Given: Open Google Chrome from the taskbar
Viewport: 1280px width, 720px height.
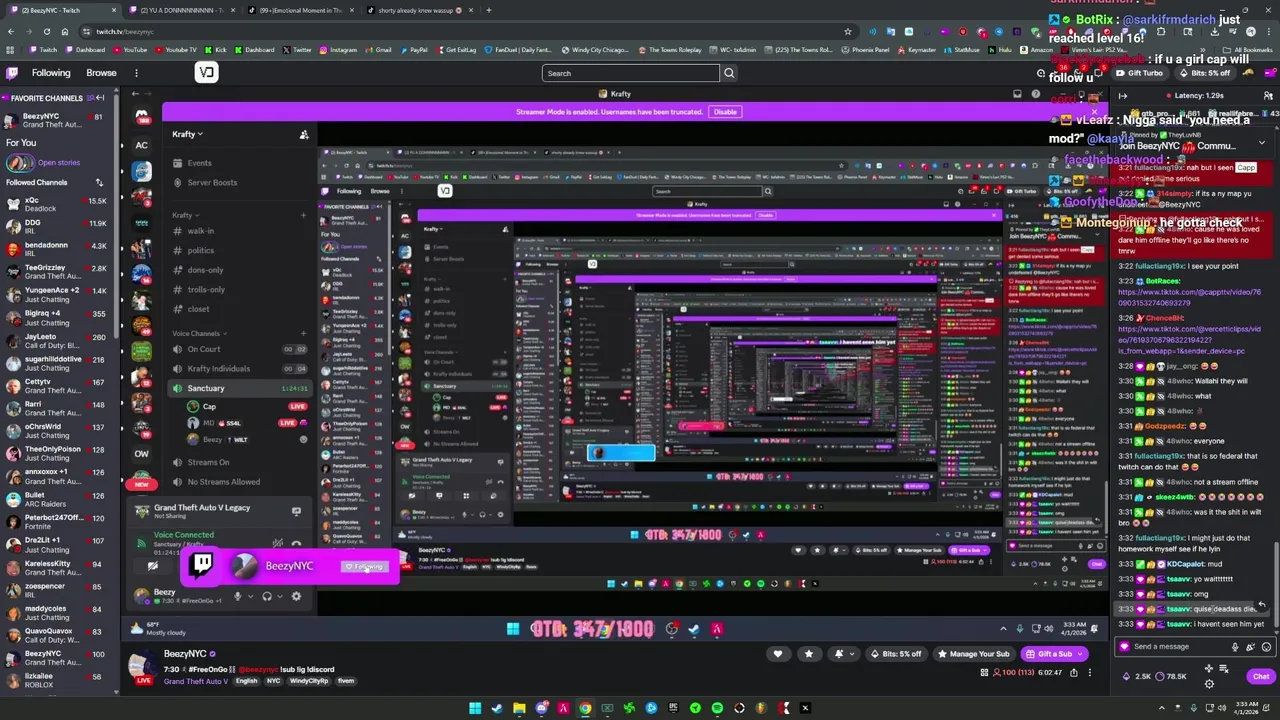Looking at the screenshot, I should (585, 708).
